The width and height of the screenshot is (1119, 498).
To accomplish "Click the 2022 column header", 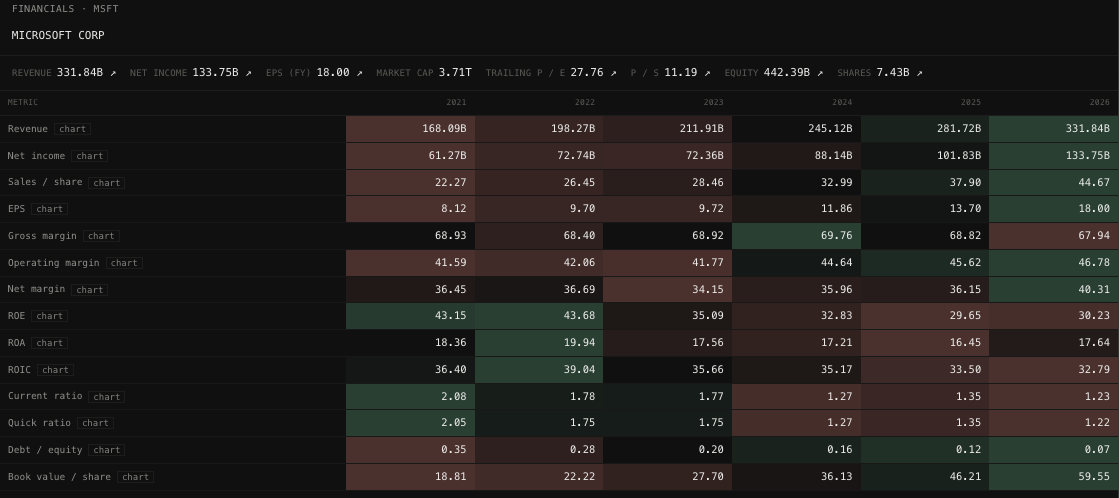I will [584, 103].
